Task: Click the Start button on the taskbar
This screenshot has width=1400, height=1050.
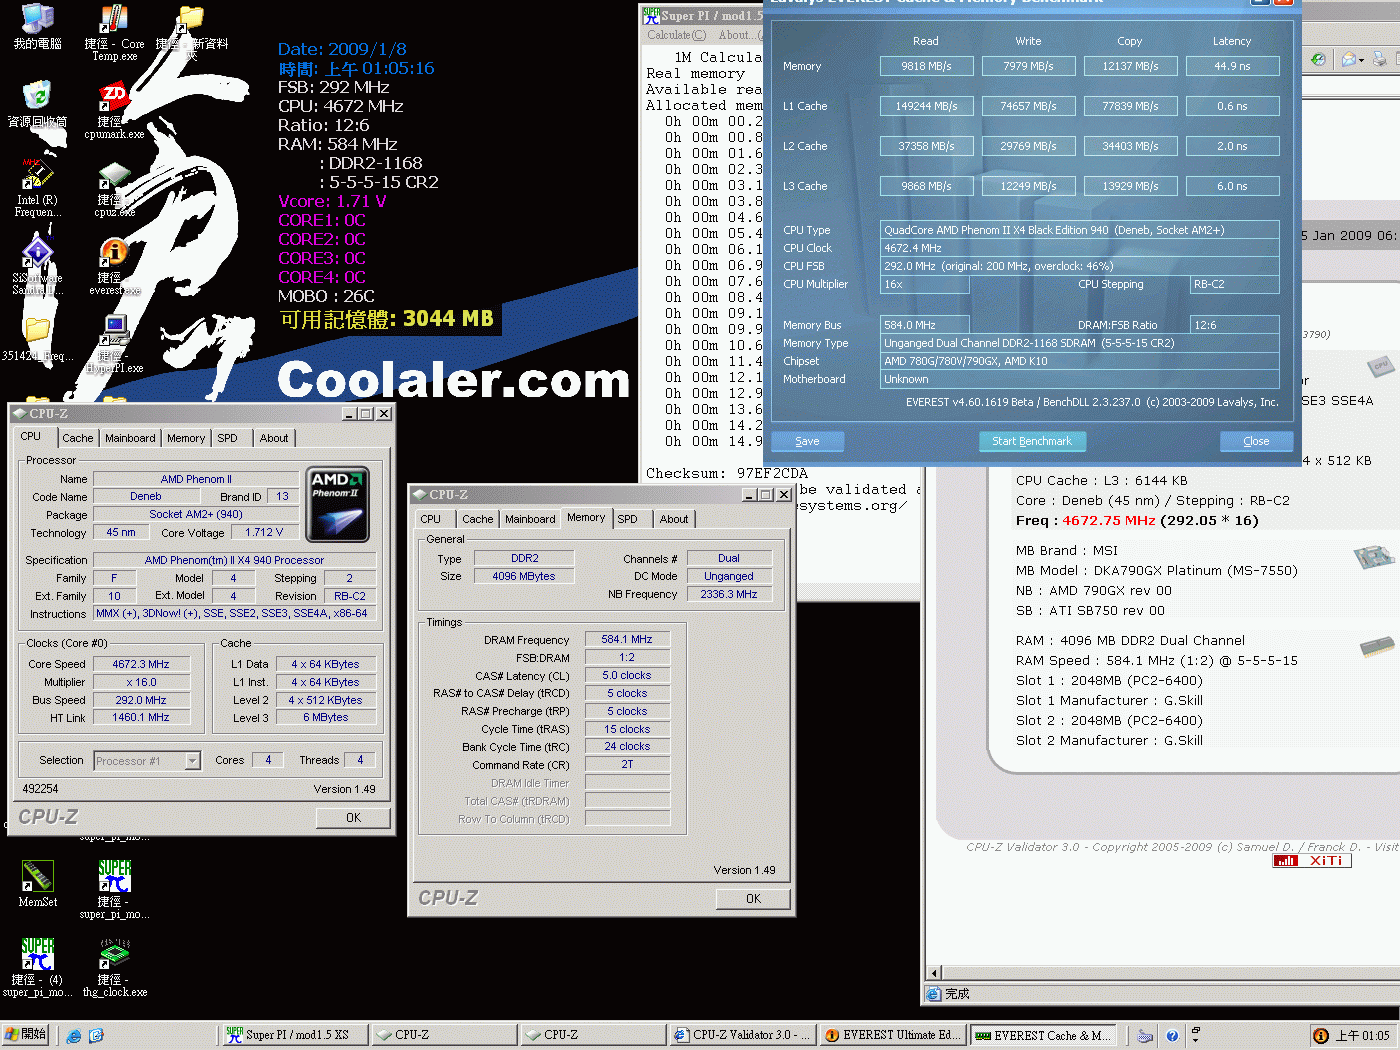Action: pyautogui.click(x=26, y=1035)
